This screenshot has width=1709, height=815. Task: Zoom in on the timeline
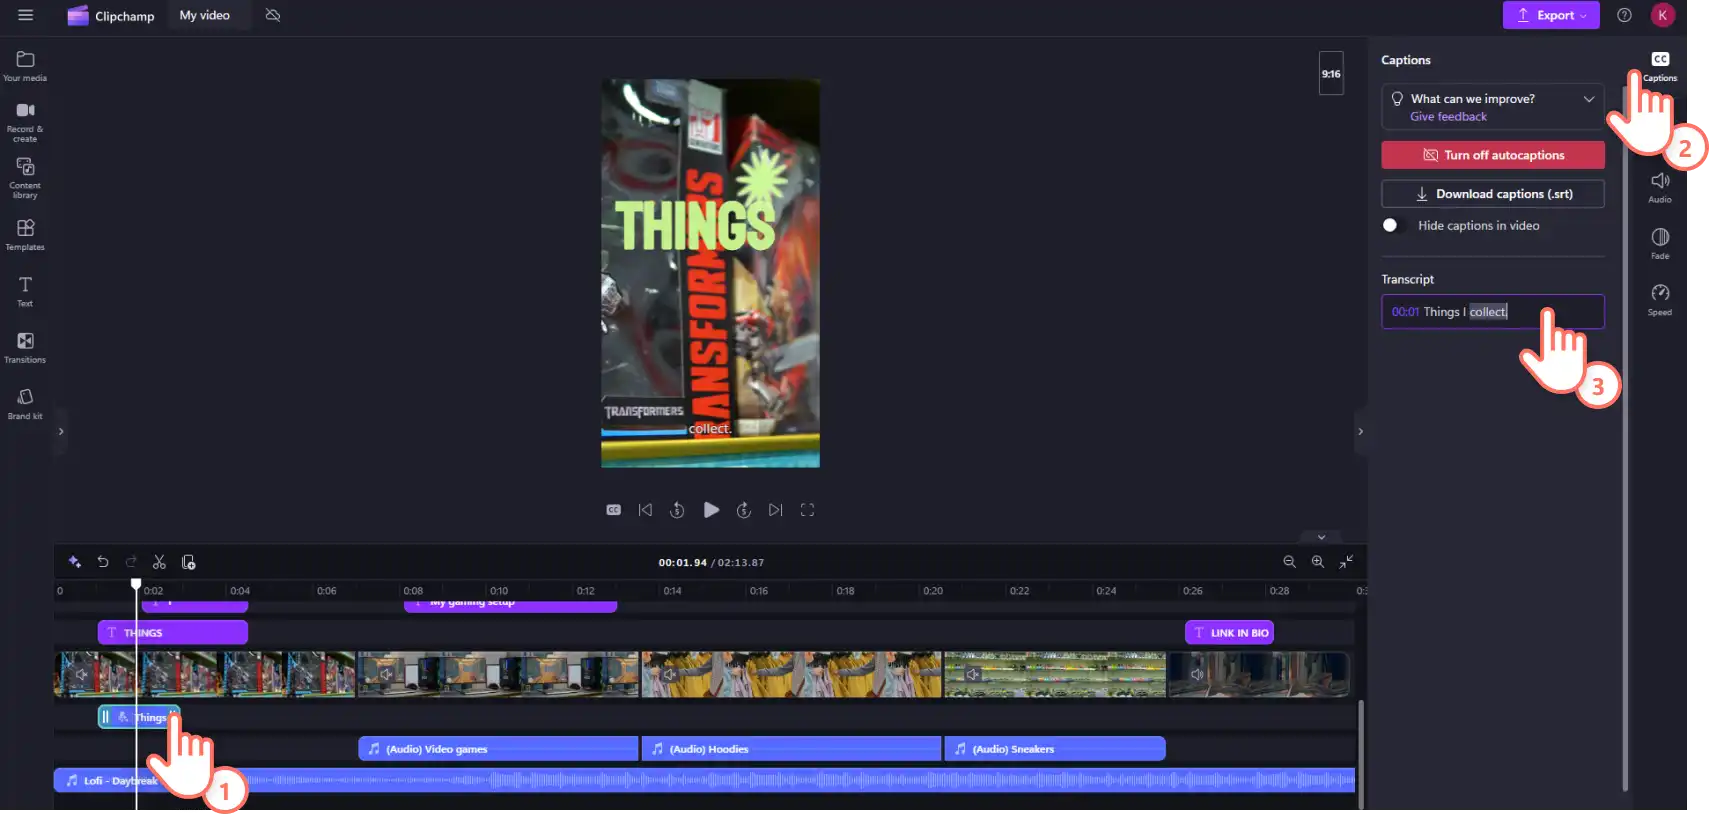pyautogui.click(x=1318, y=562)
